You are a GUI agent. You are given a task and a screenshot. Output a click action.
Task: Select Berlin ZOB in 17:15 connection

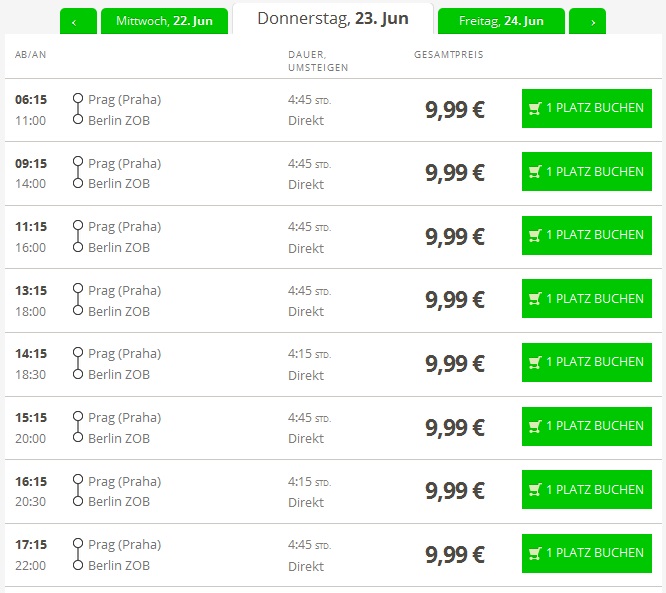pyautogui.click(x=119, y=565)
